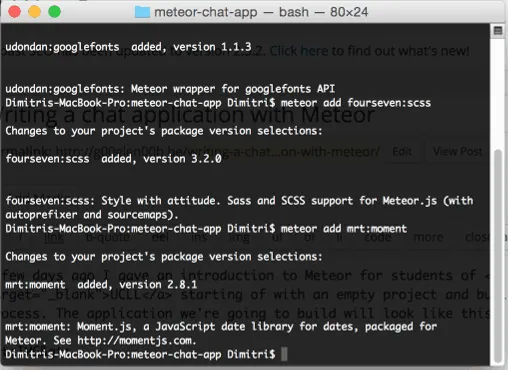
Task: Close the terminal window with red button
Action: pyautogui.click(x=14, y=12)
